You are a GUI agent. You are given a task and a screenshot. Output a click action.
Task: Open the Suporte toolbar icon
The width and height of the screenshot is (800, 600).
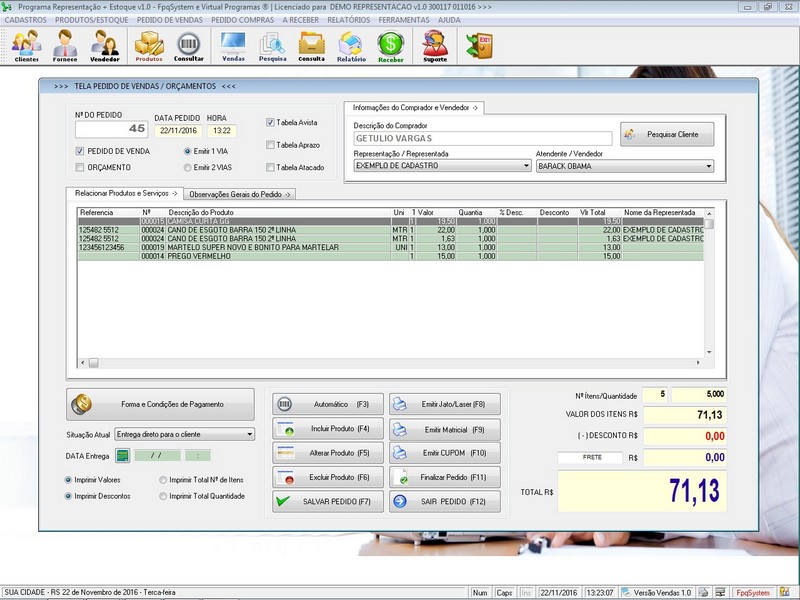coord(435,45)
